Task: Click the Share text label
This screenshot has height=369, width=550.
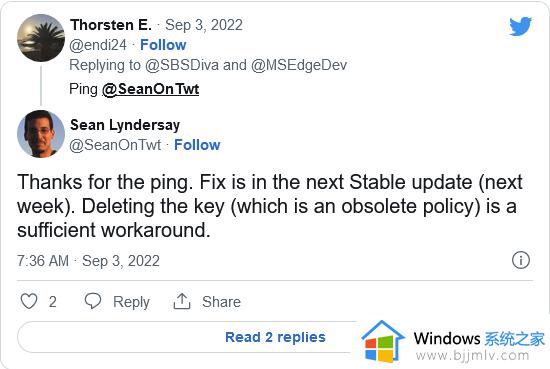Action: pyautogui.click(x=221, y=302)
